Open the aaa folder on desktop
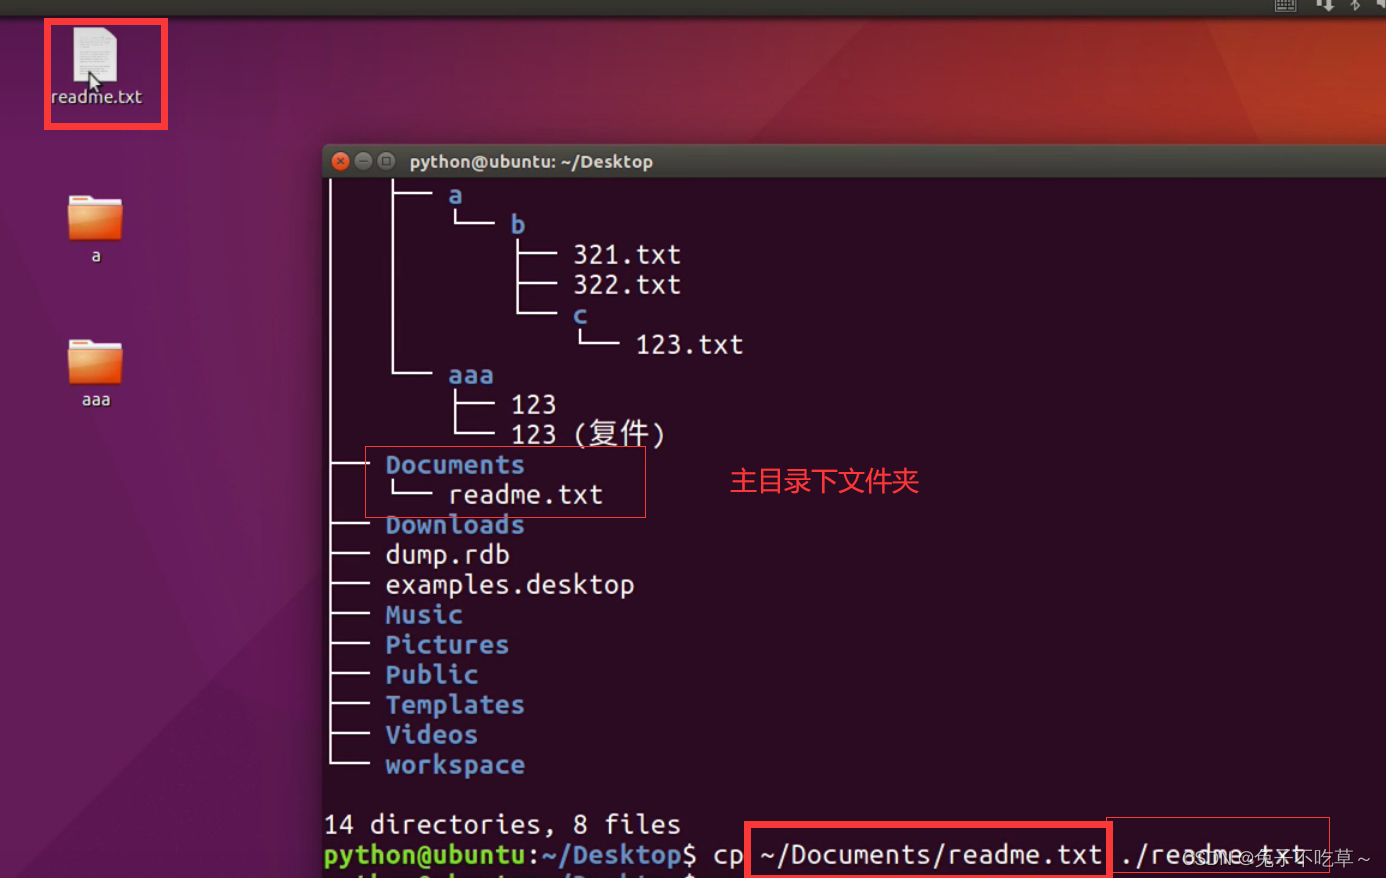The width and height of the screenshot is (1386, 878). [x=95, y=362]
